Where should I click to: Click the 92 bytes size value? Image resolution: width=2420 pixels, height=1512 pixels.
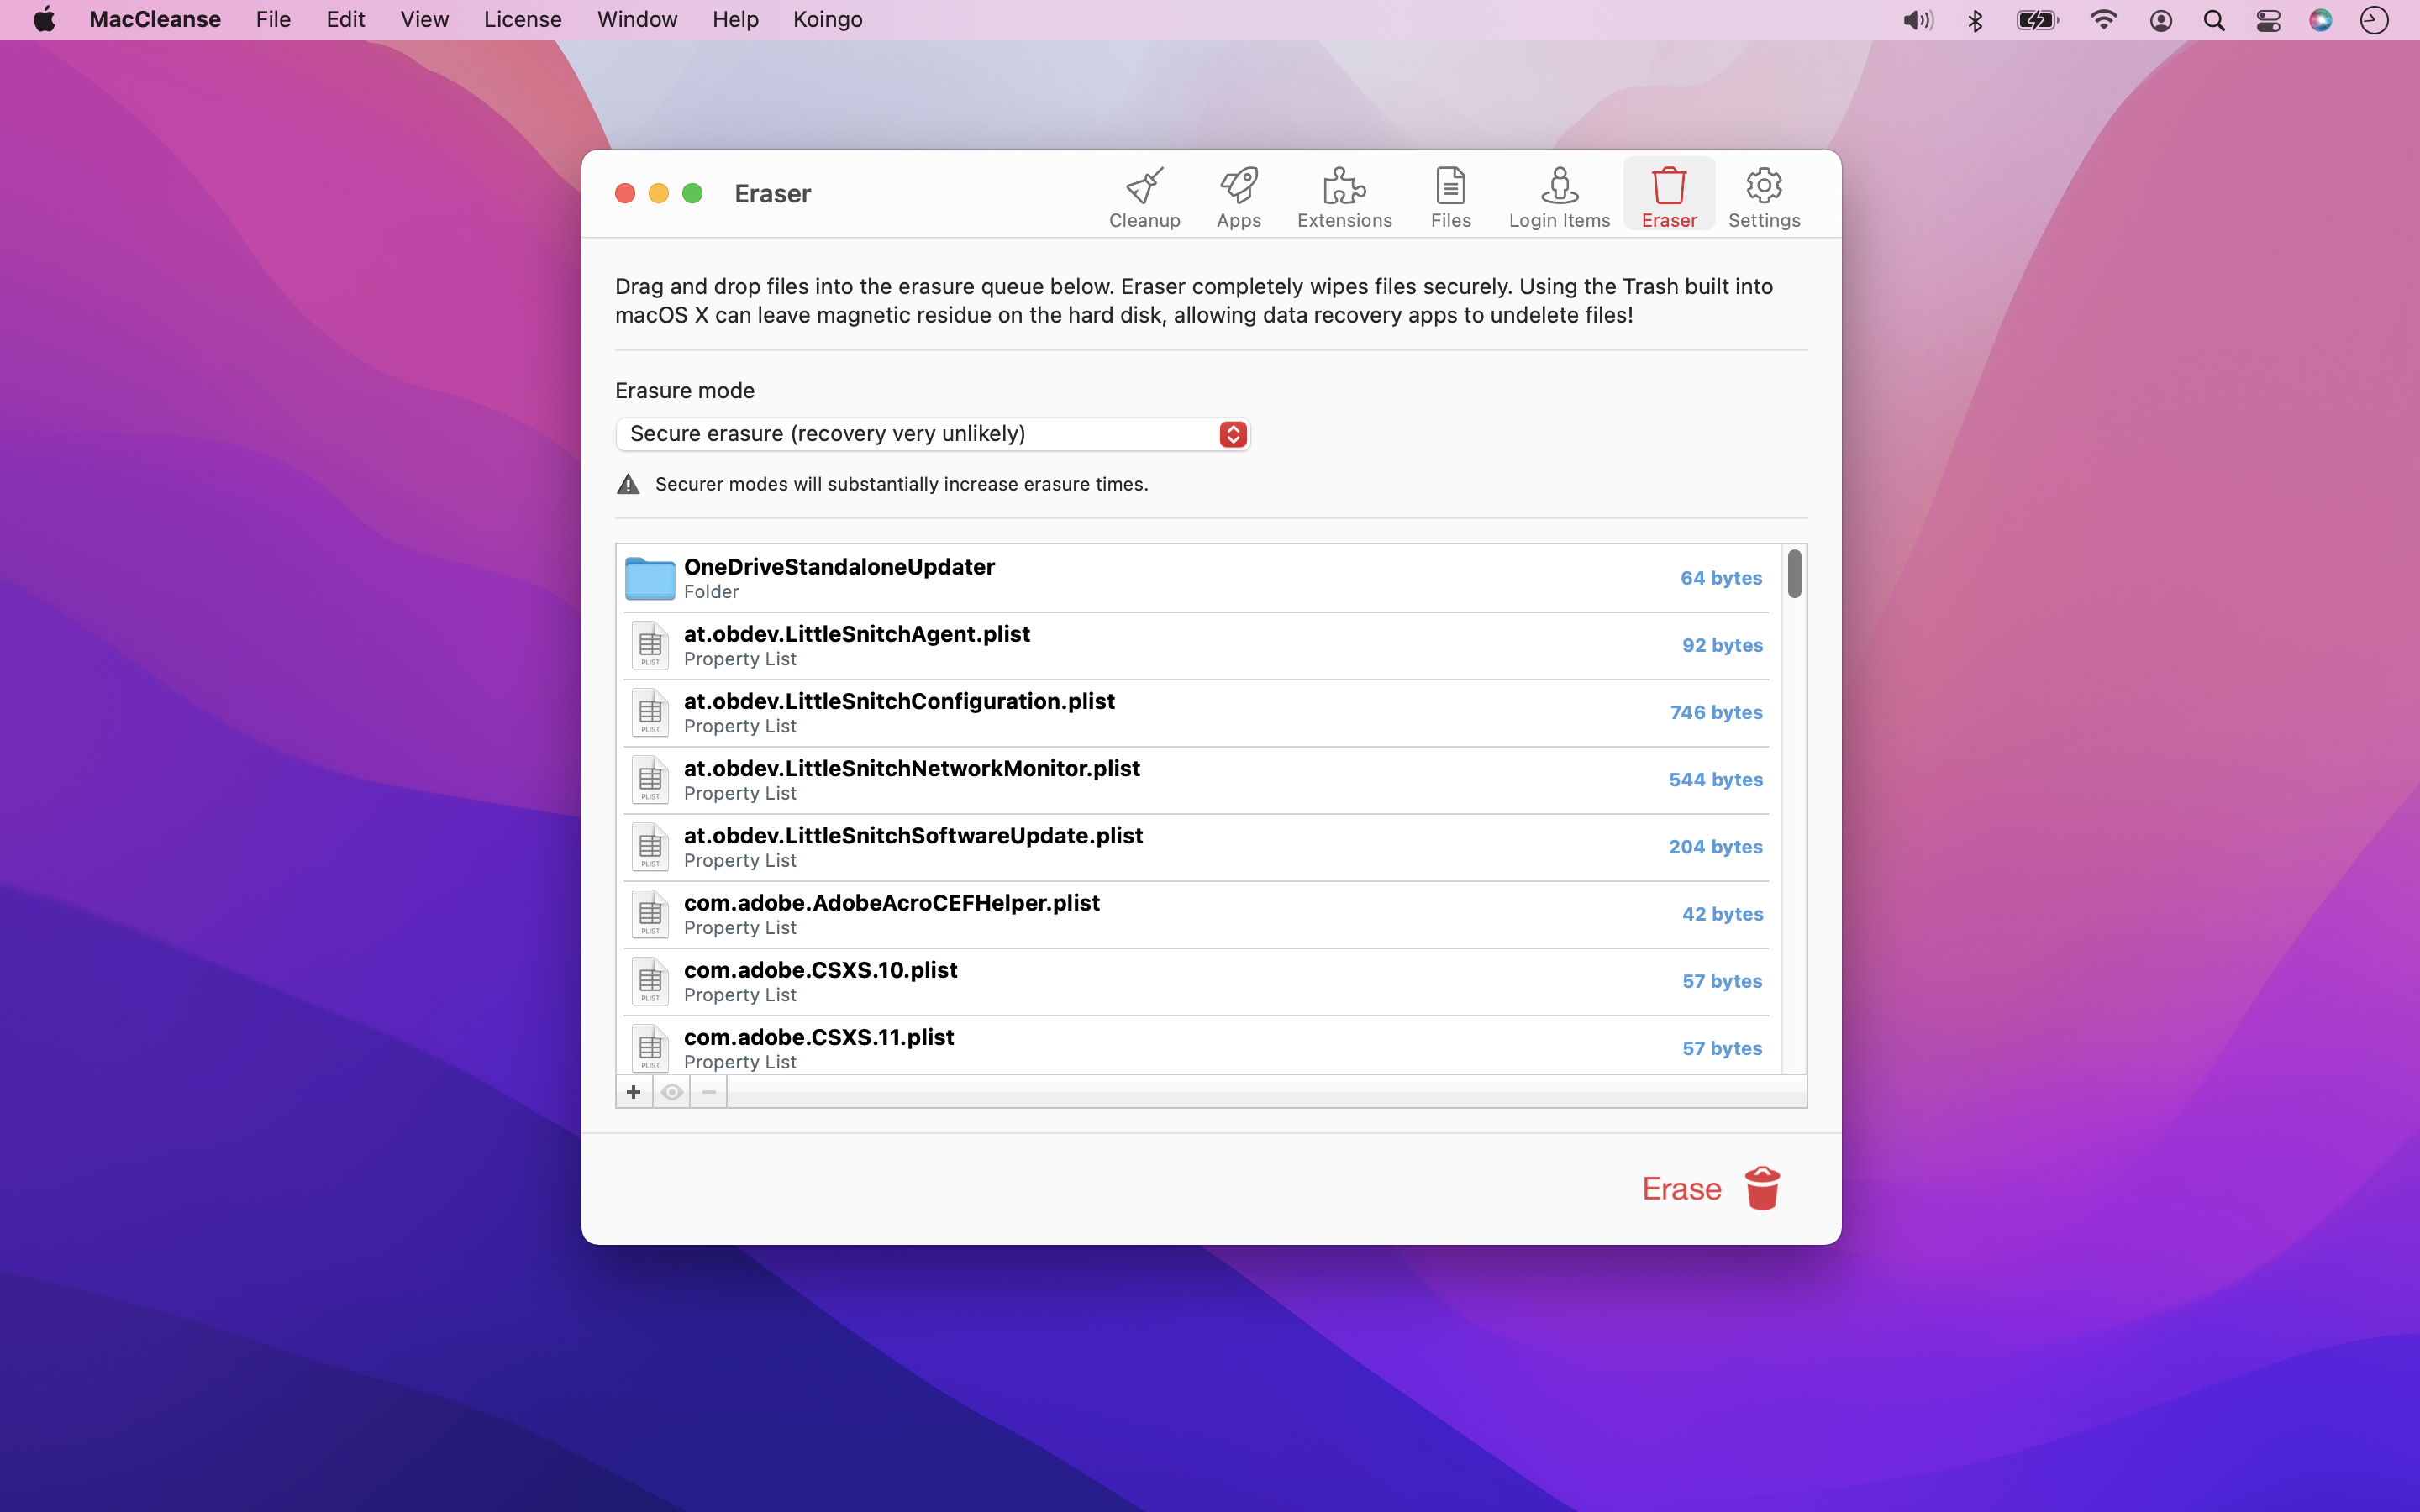click(1722, 645)
